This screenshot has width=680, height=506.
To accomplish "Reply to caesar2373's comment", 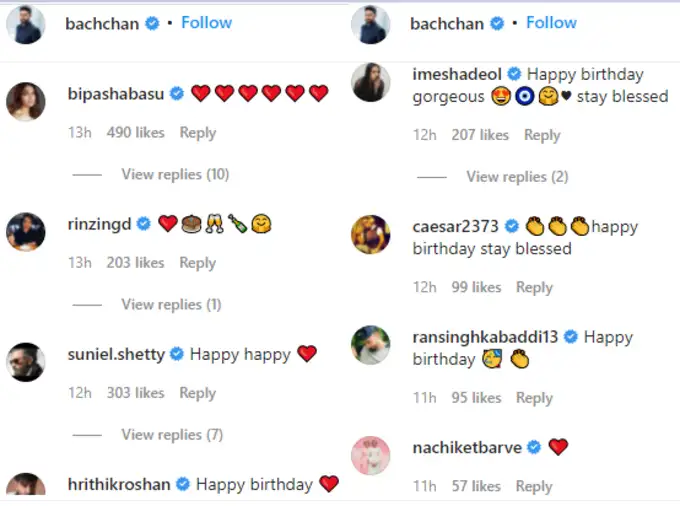I will [x=534, y=288].
